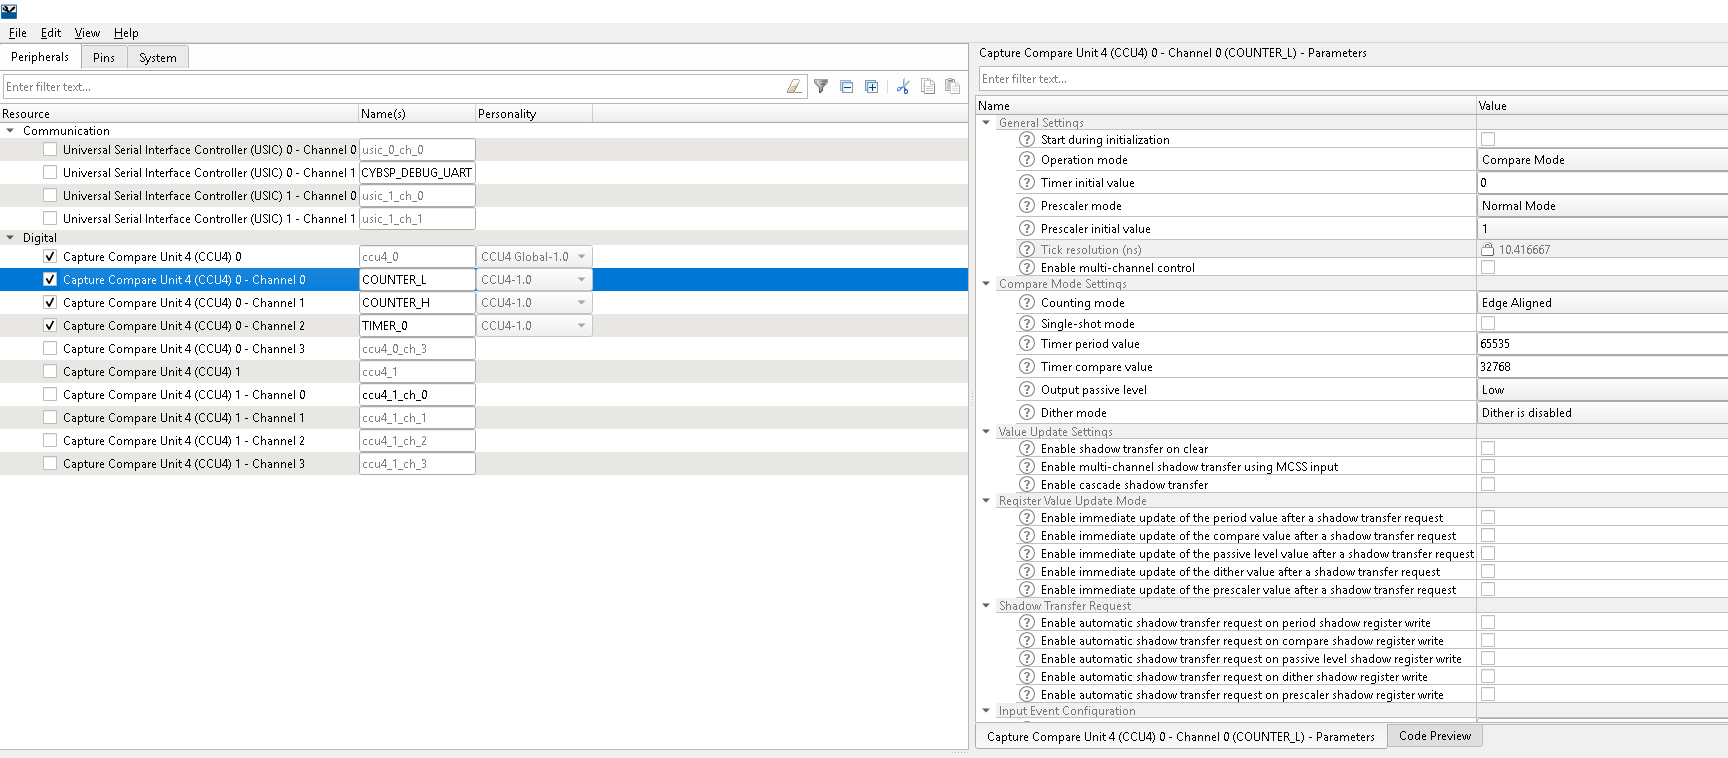Open help icon for Prescaler initial value
1728x758 pixels.
click(x=1027, y=229)
